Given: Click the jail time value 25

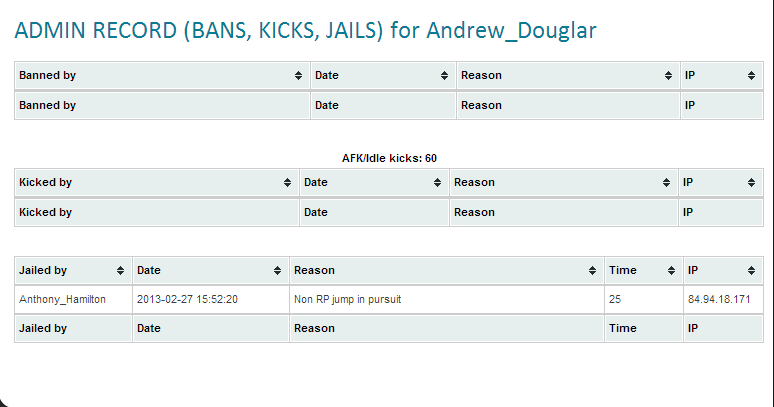Looking at the screenshot, I should (616, 299).
